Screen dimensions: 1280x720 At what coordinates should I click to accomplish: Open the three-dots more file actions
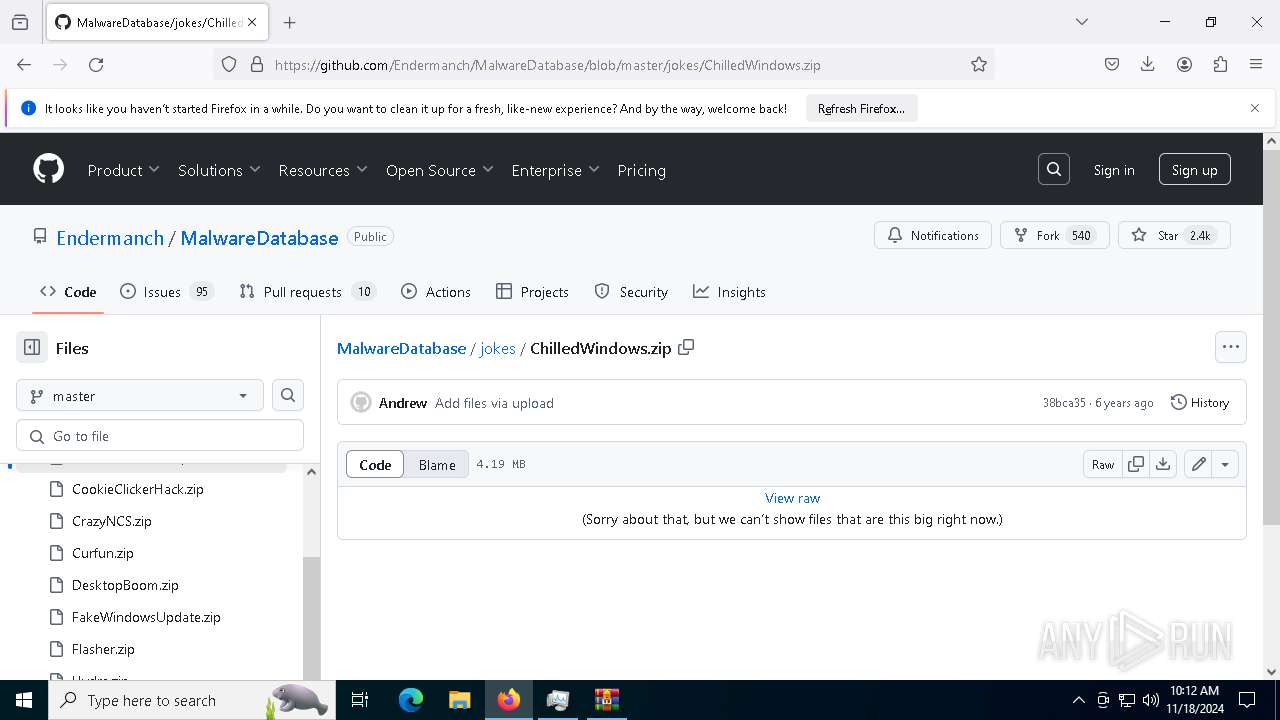tap(1231, 347)
